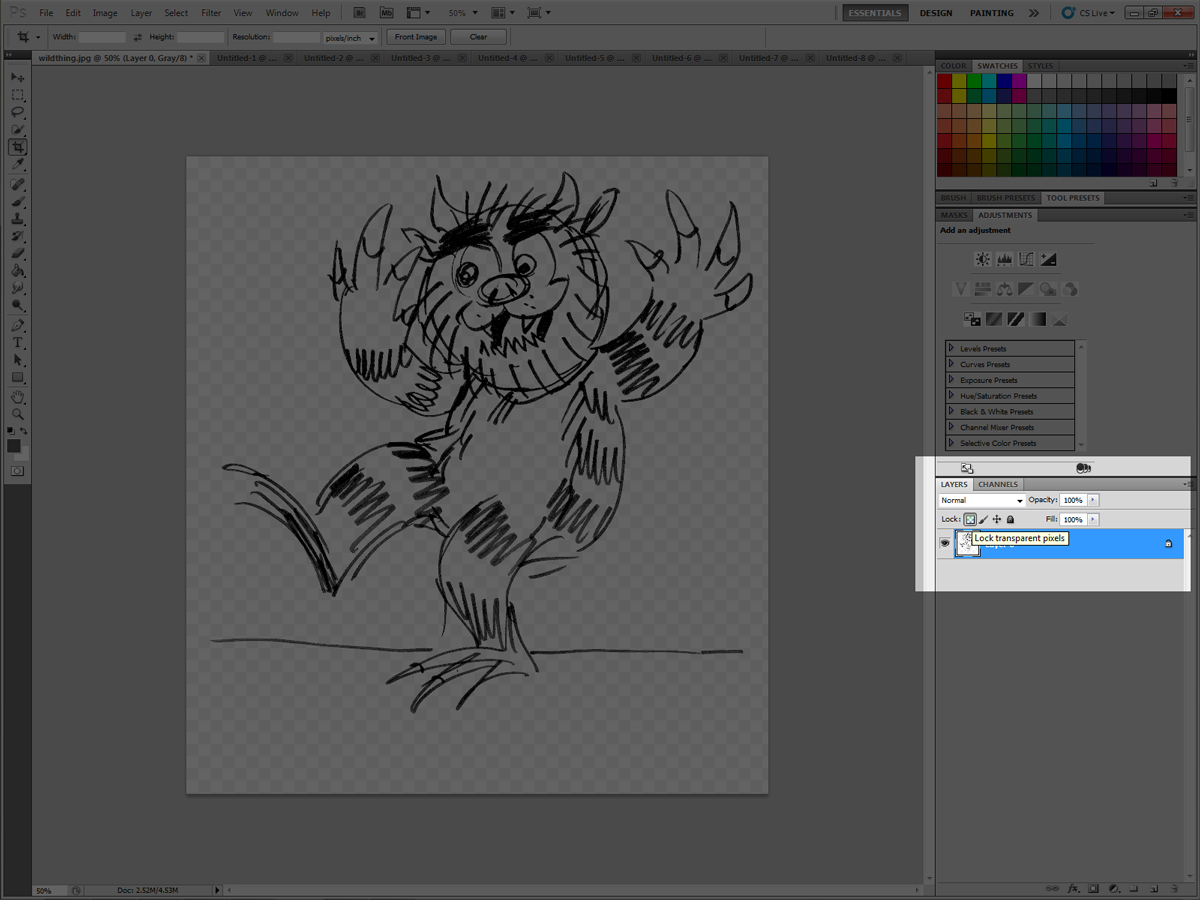Toggle Lock transparent pixels
1200x900 pixels.
pyautogui.click(x=970, y=520)
